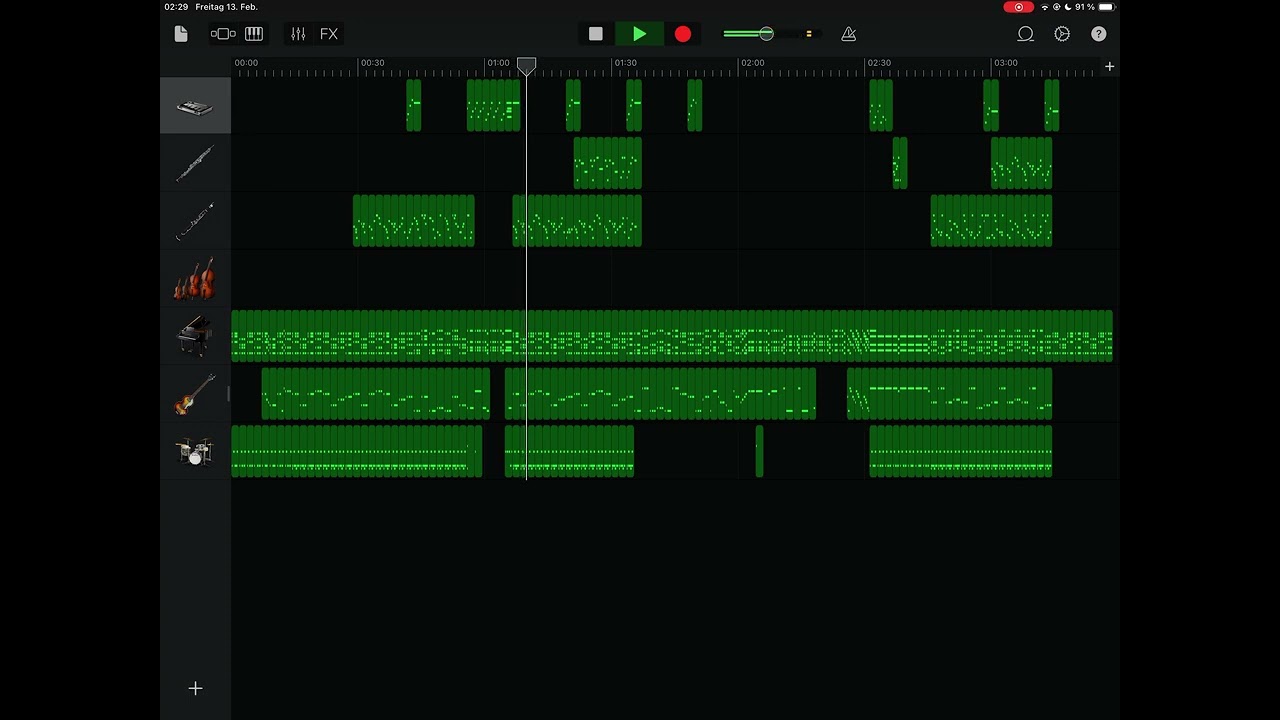The width and height of the screenshot is (1280, 720).
Task: Open the loop browser
Action: 1025,34
